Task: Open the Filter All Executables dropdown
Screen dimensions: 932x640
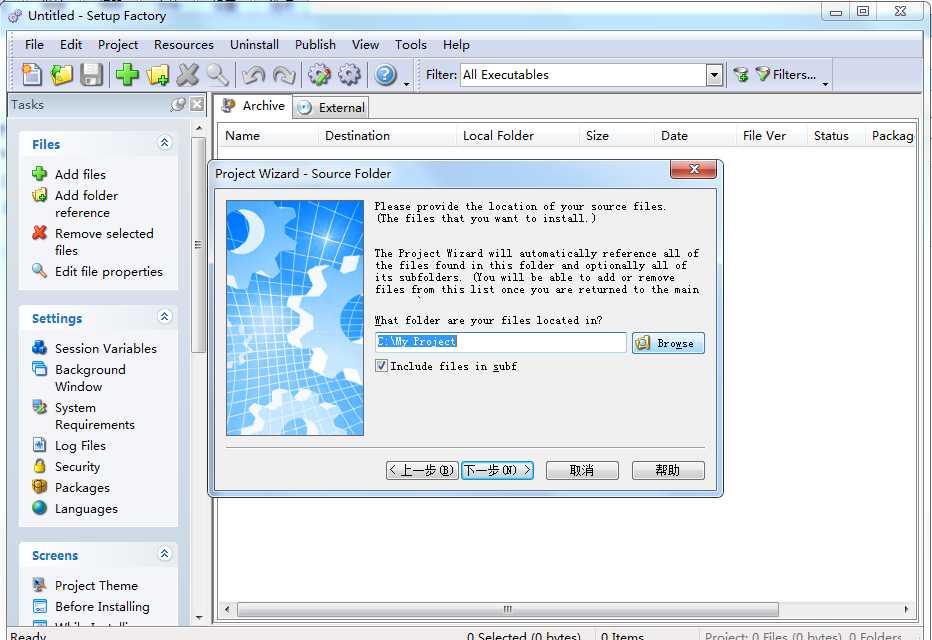Action: [x=714, y=75]
